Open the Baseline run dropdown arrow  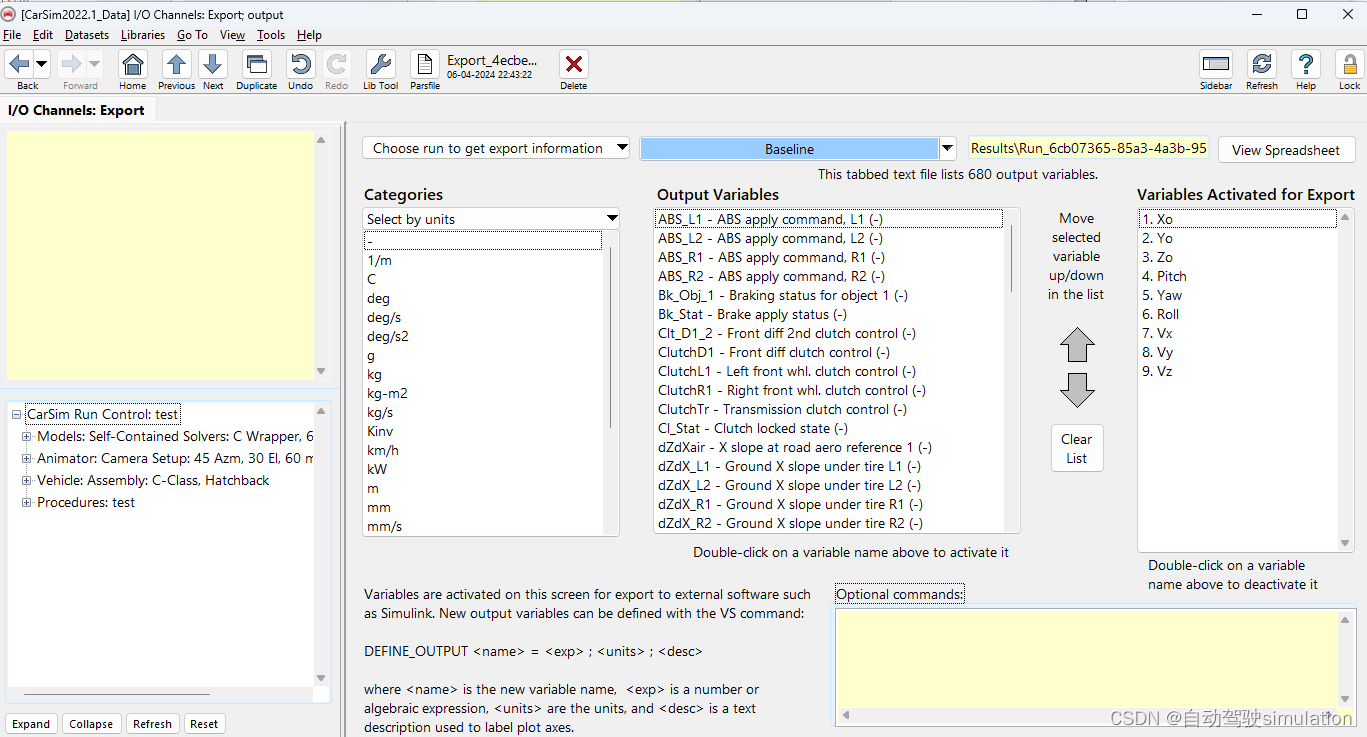(x=948, y=149)
